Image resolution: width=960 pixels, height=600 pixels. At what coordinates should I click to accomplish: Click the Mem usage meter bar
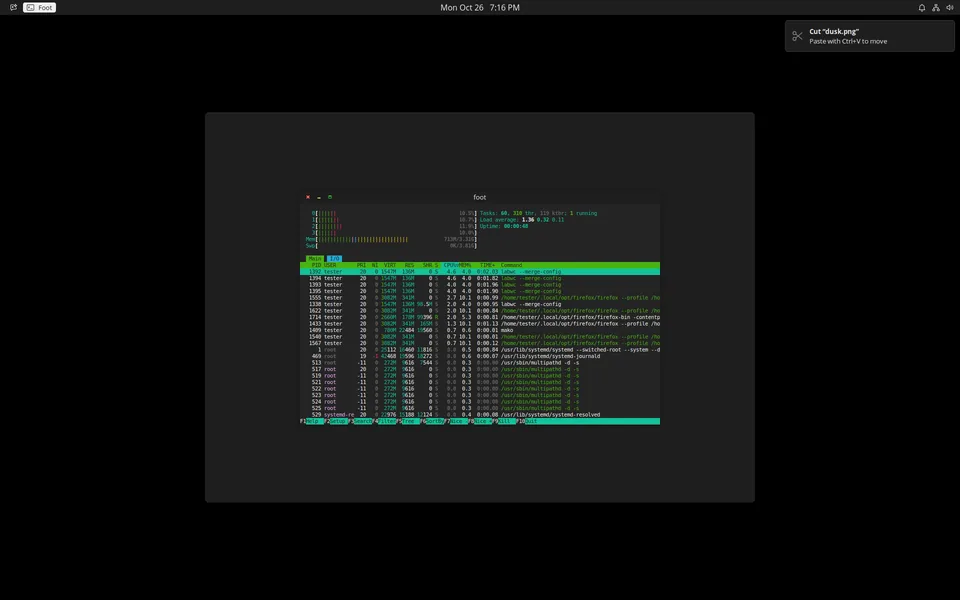(391, 239)
